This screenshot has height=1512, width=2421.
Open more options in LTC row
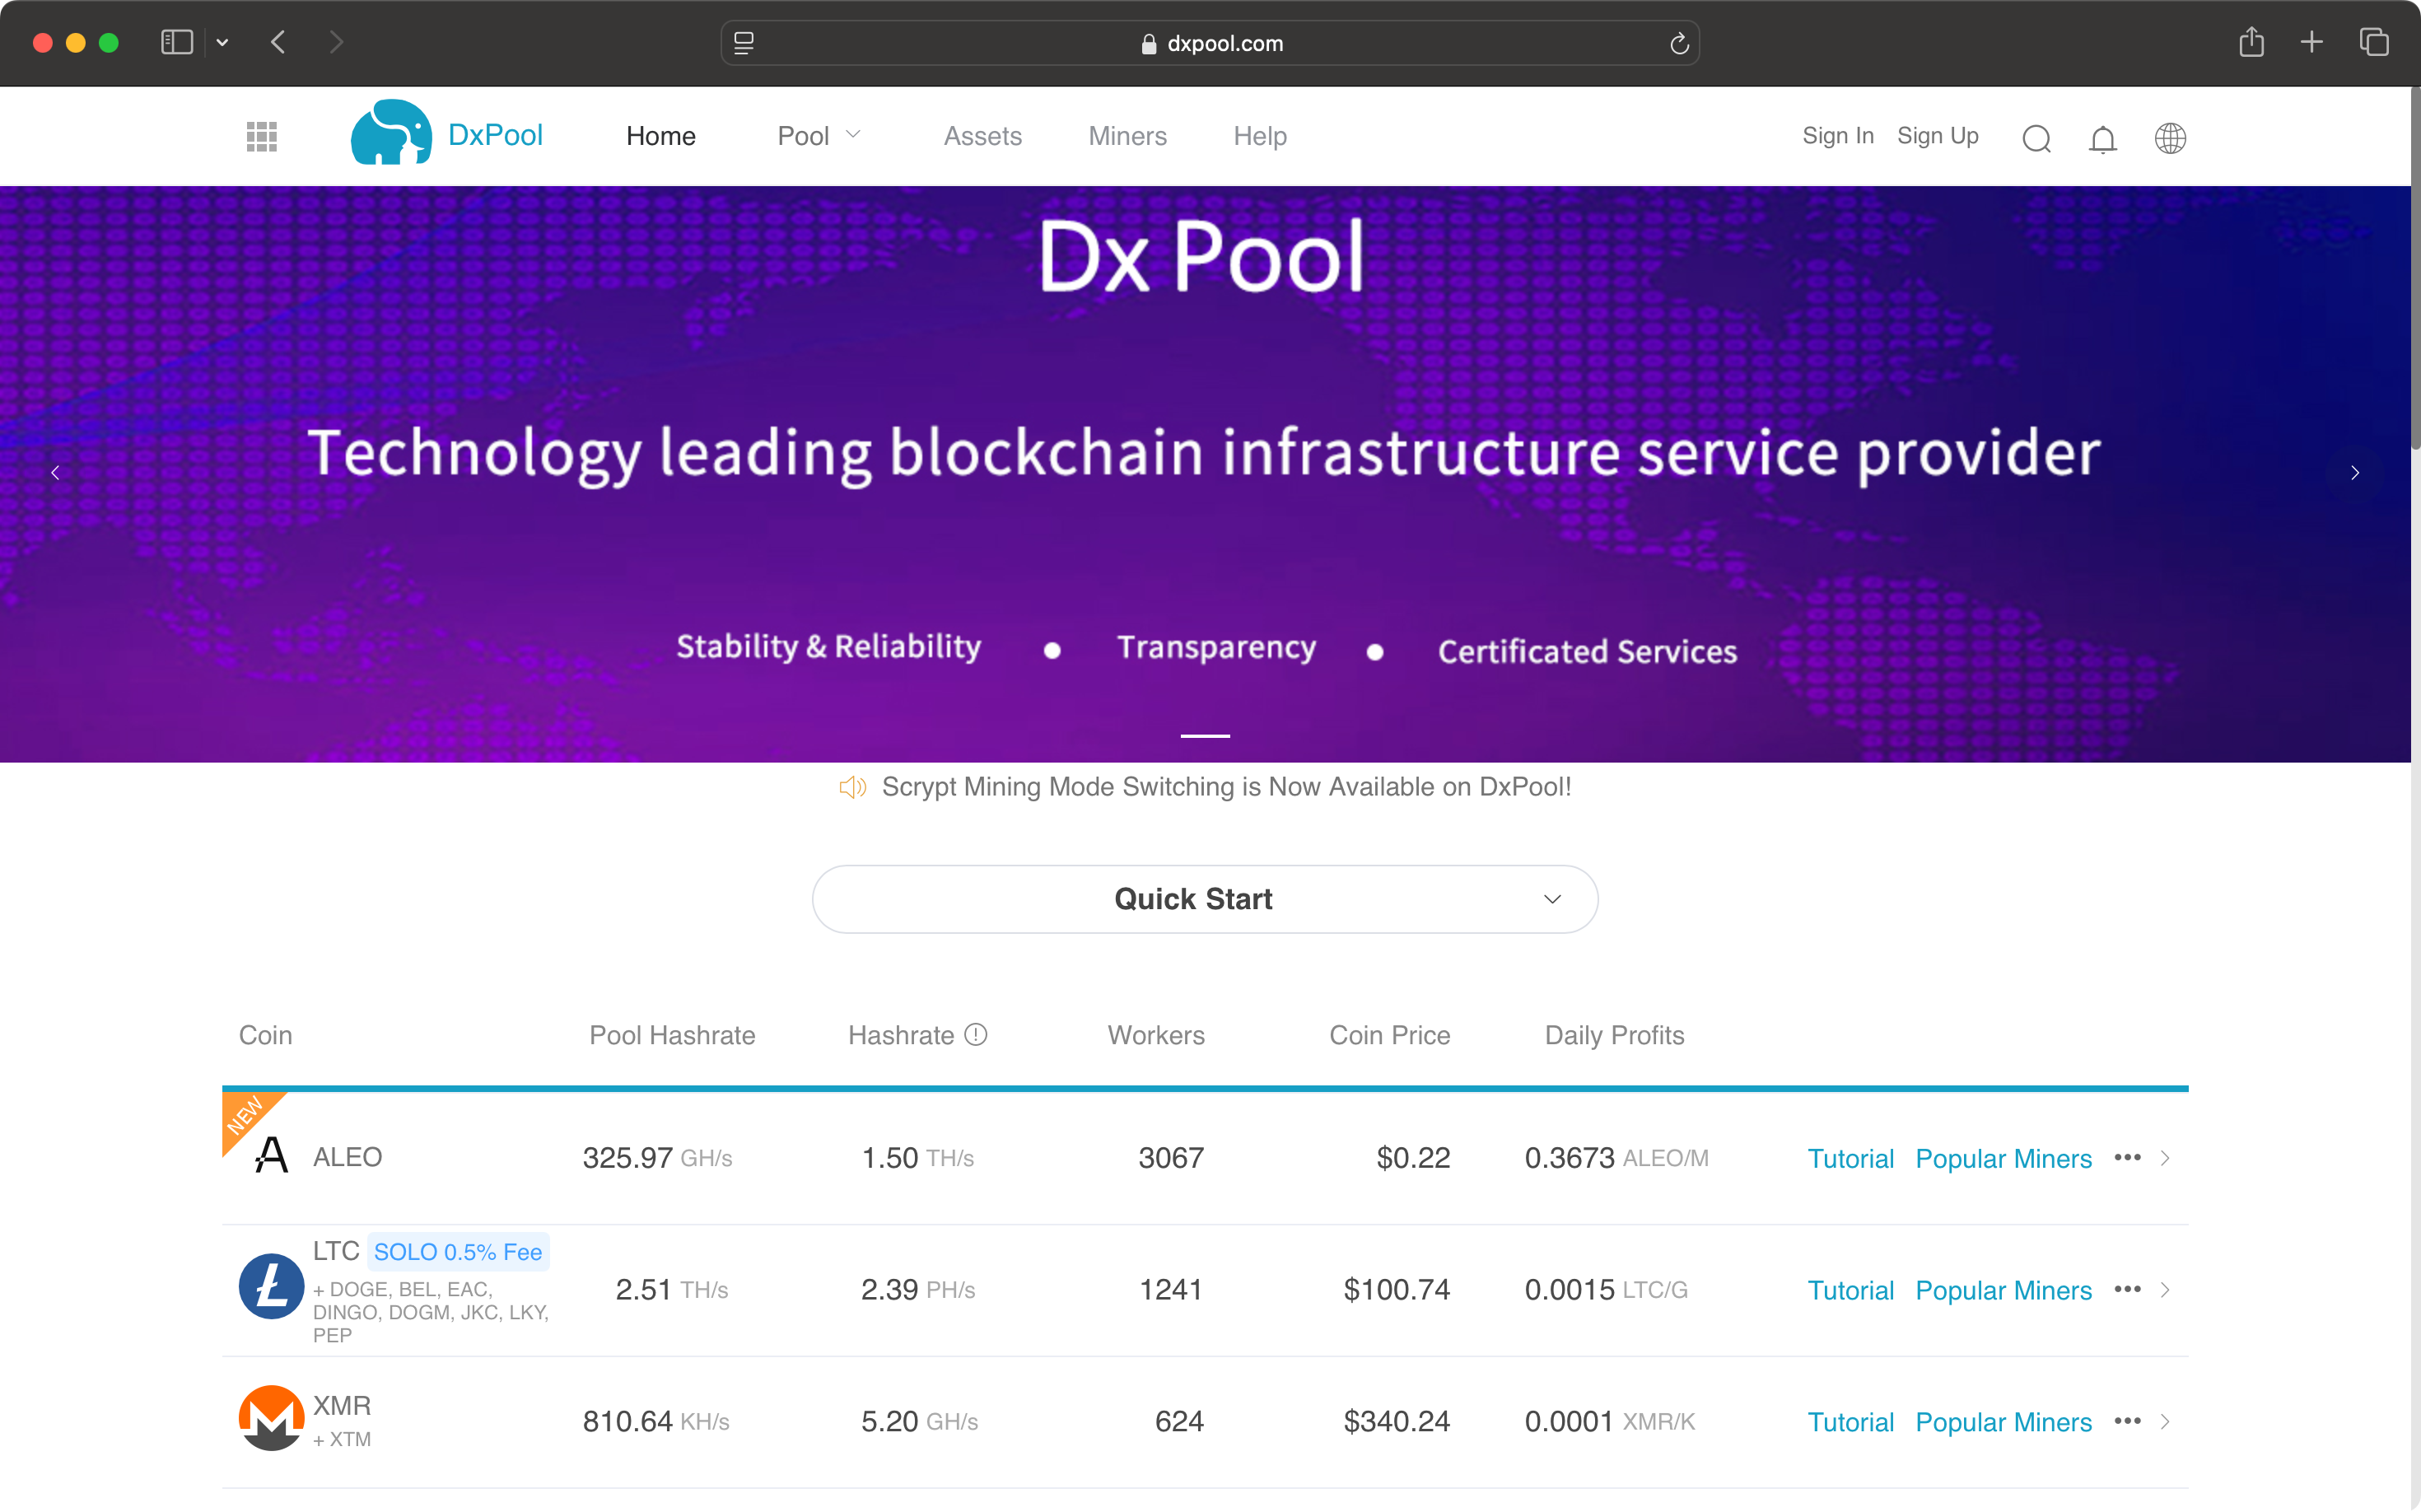click(x=2127, y=1289)
